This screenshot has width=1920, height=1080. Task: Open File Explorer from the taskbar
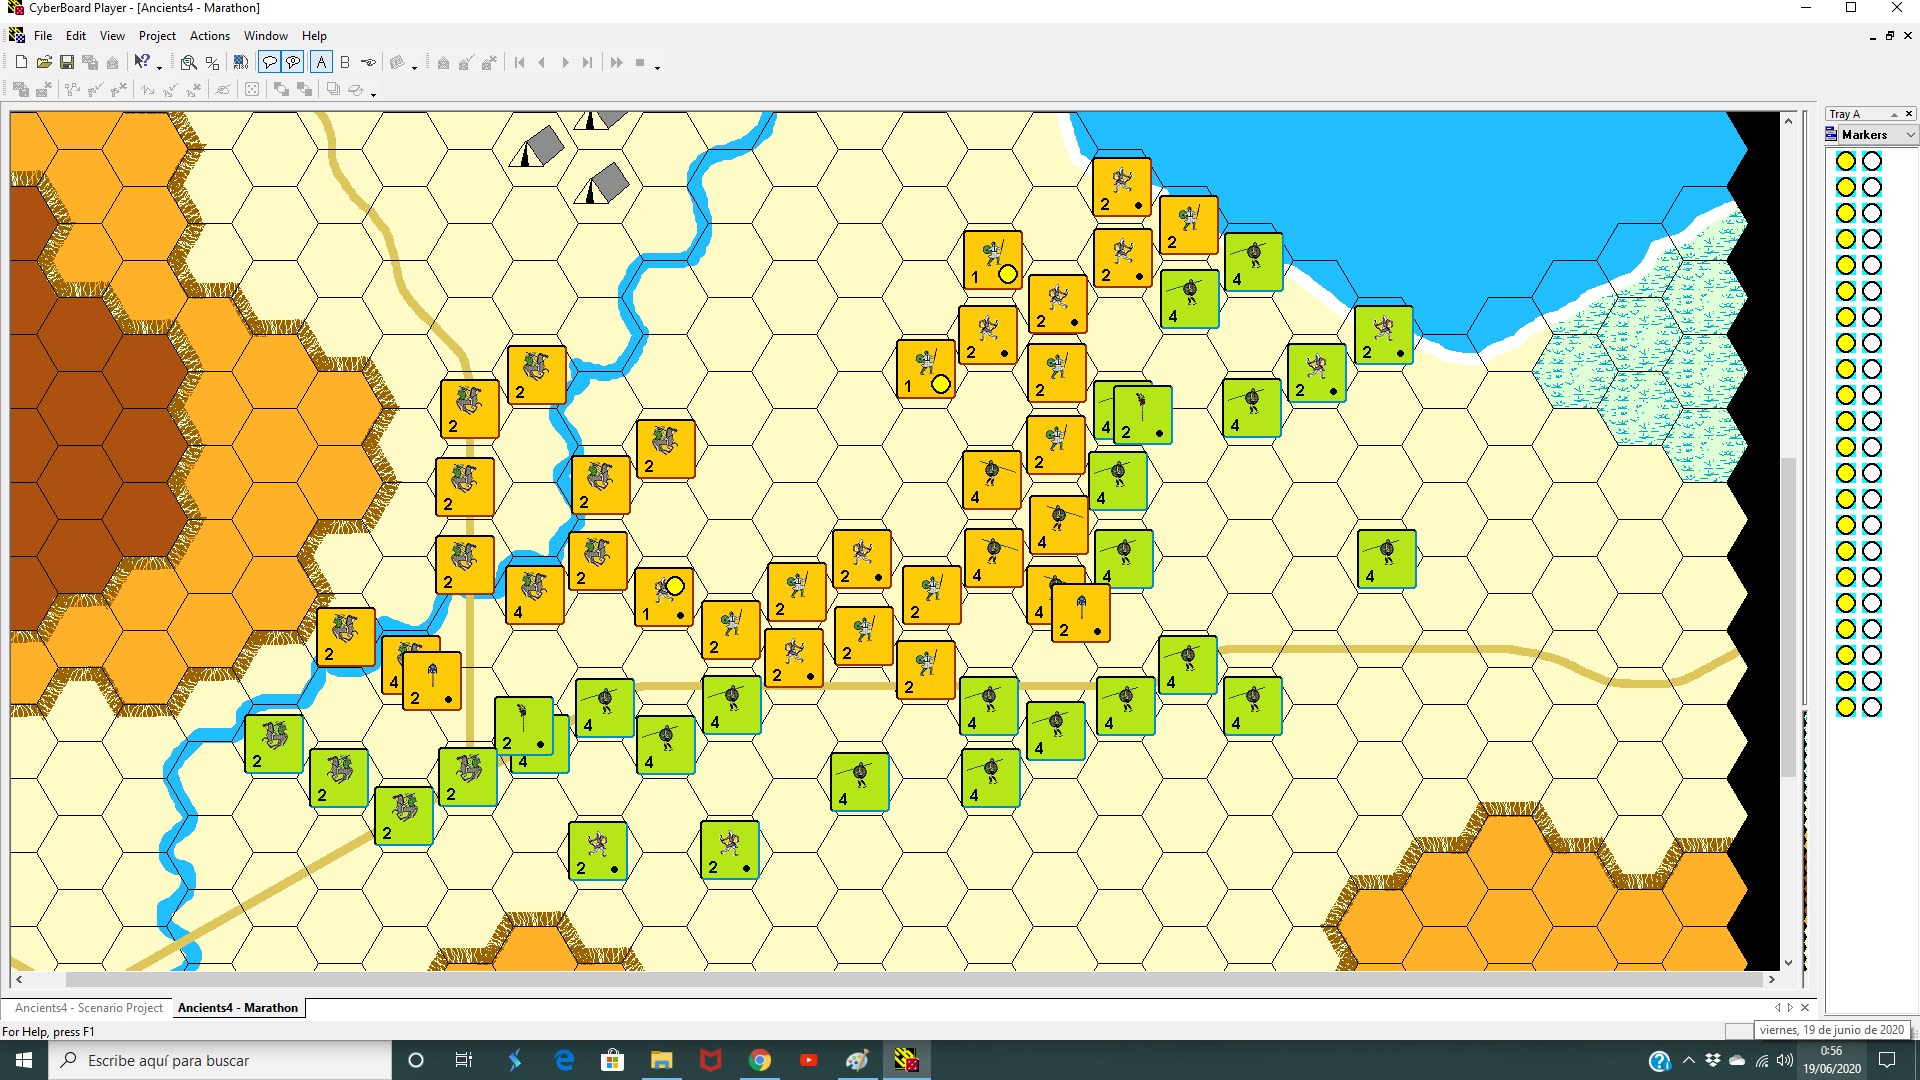[662, 1060]
